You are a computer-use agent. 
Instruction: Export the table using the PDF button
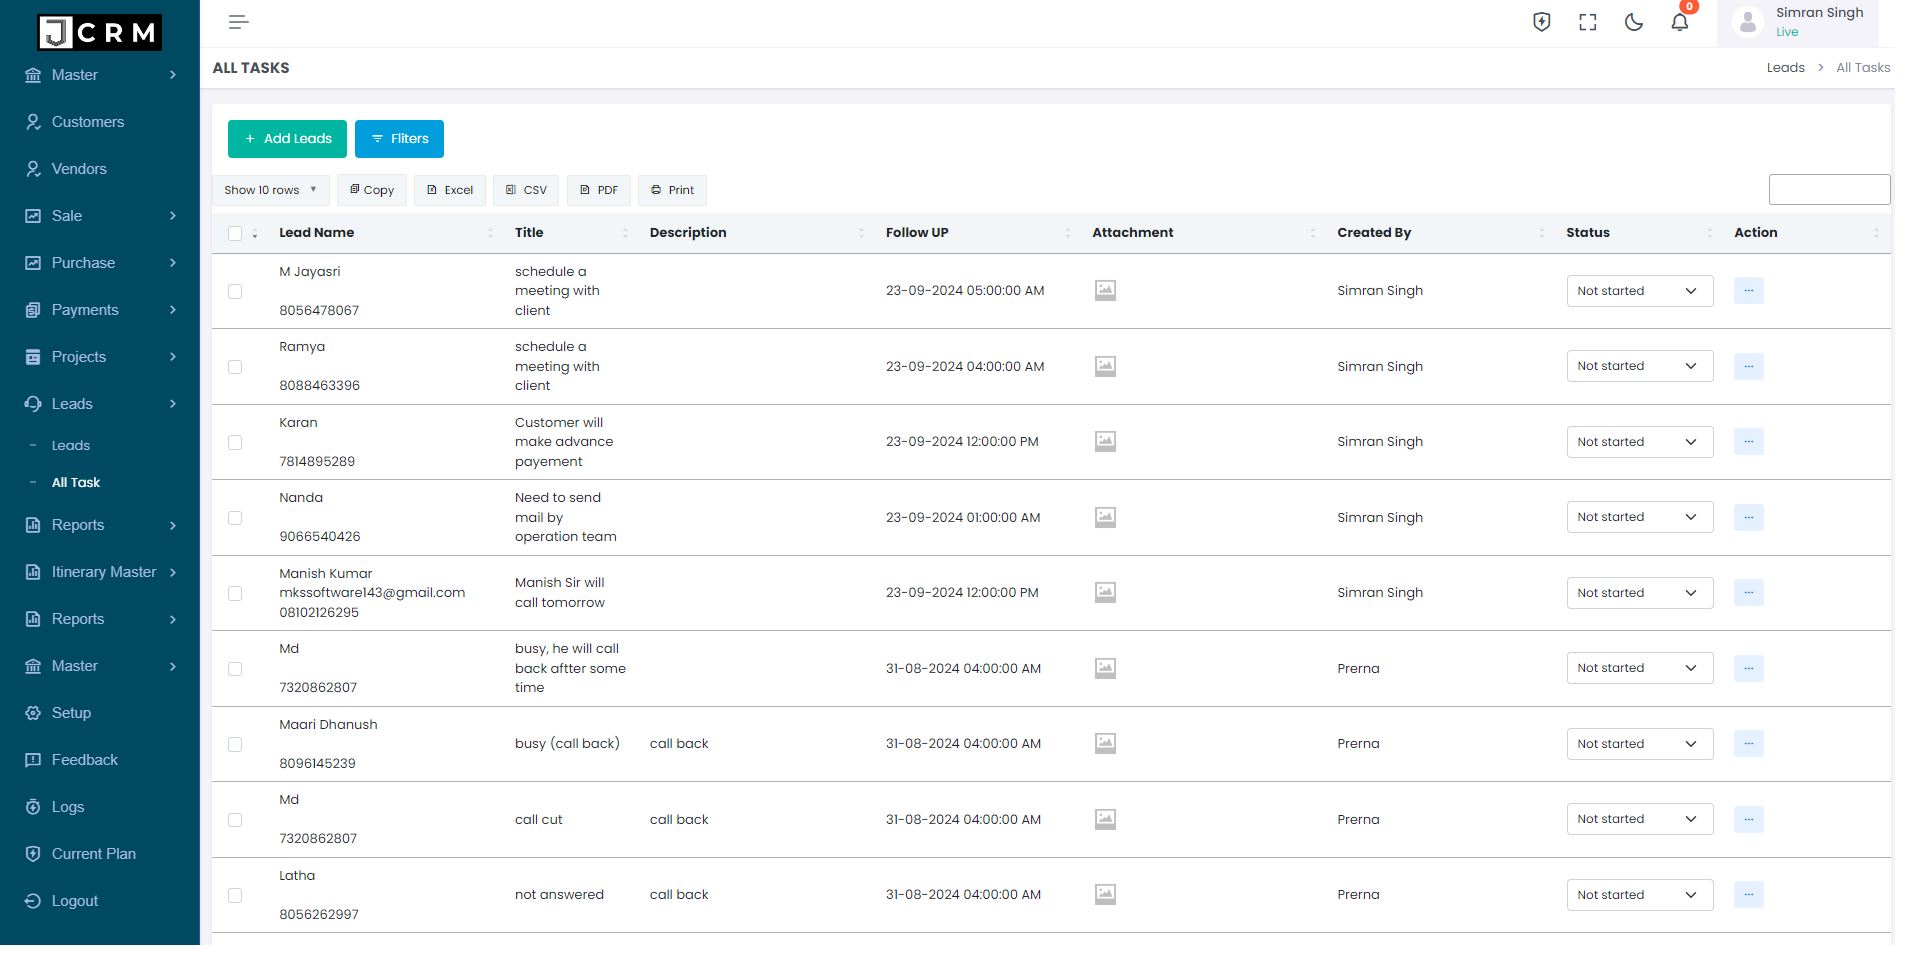click(598, 190)
